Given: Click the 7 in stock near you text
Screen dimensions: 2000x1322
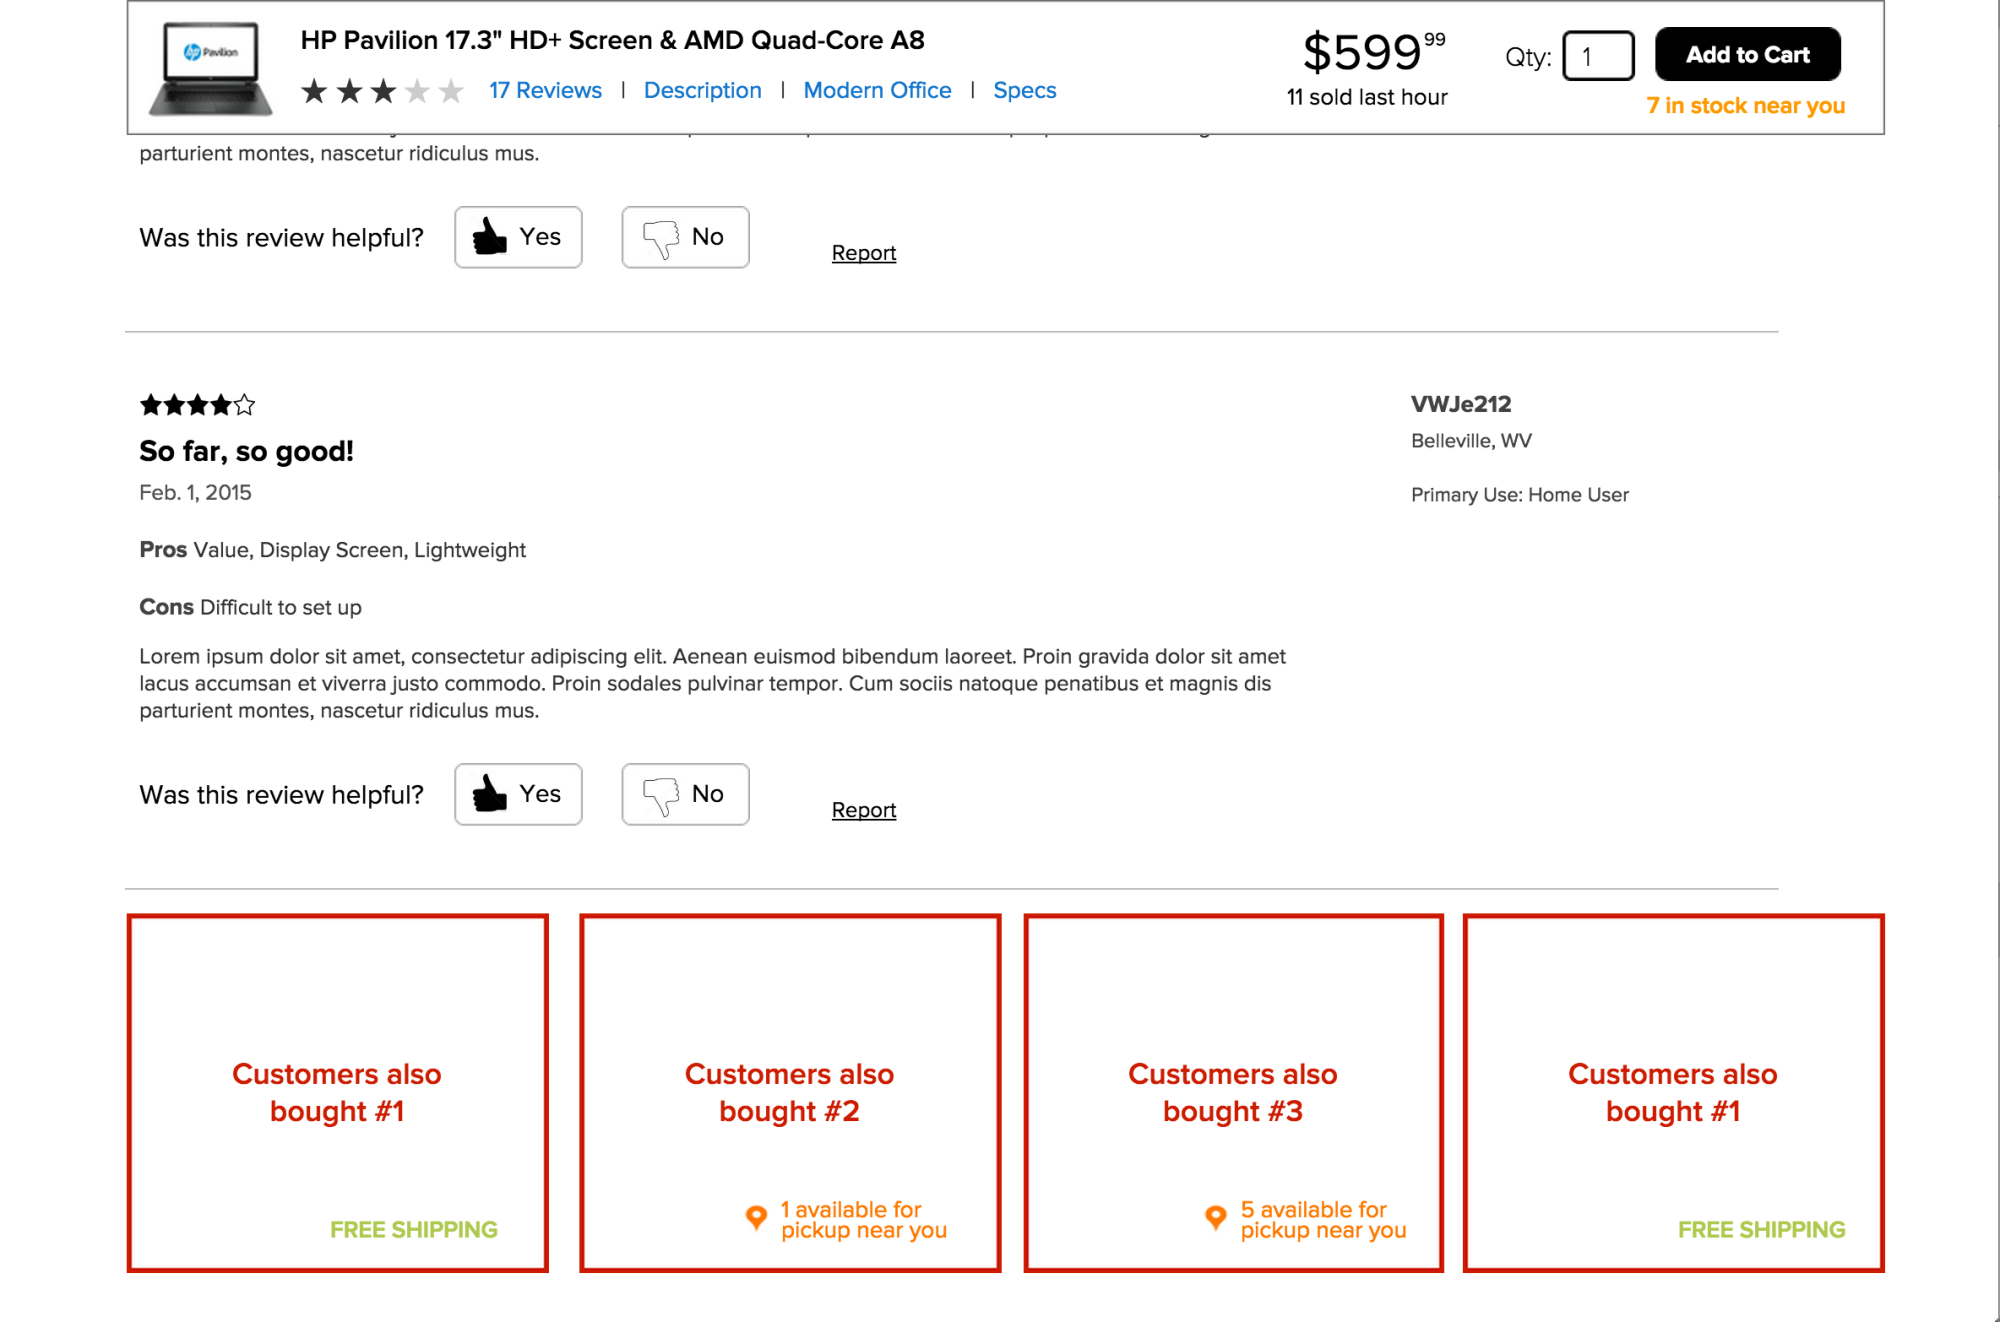Looking at the screenshot, I should tap(1745, 105).
